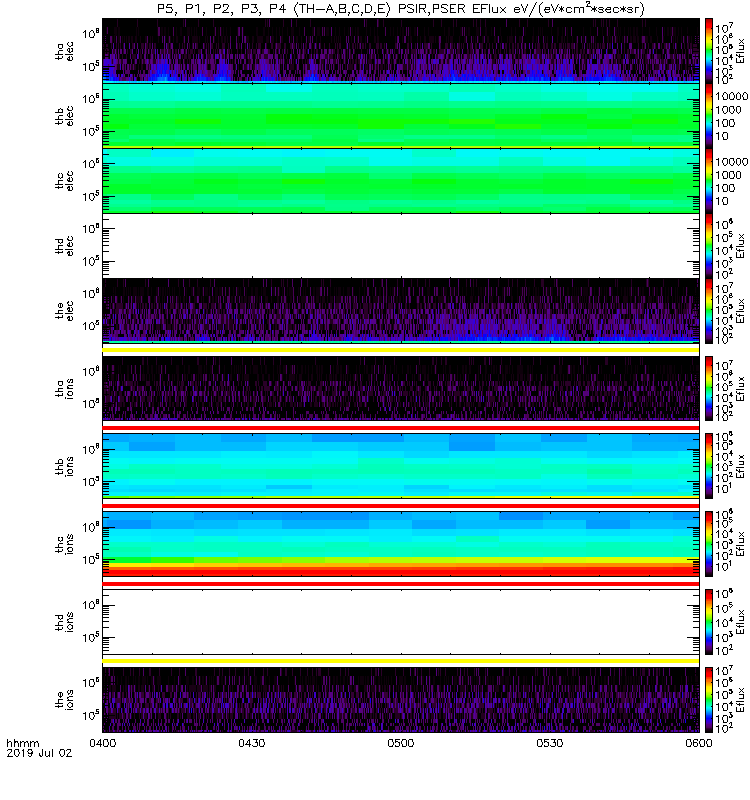Click the plot title mentioning PSIR,PSER EFlux
This screenshot has height=800, width=750.
tap(401, 9)
